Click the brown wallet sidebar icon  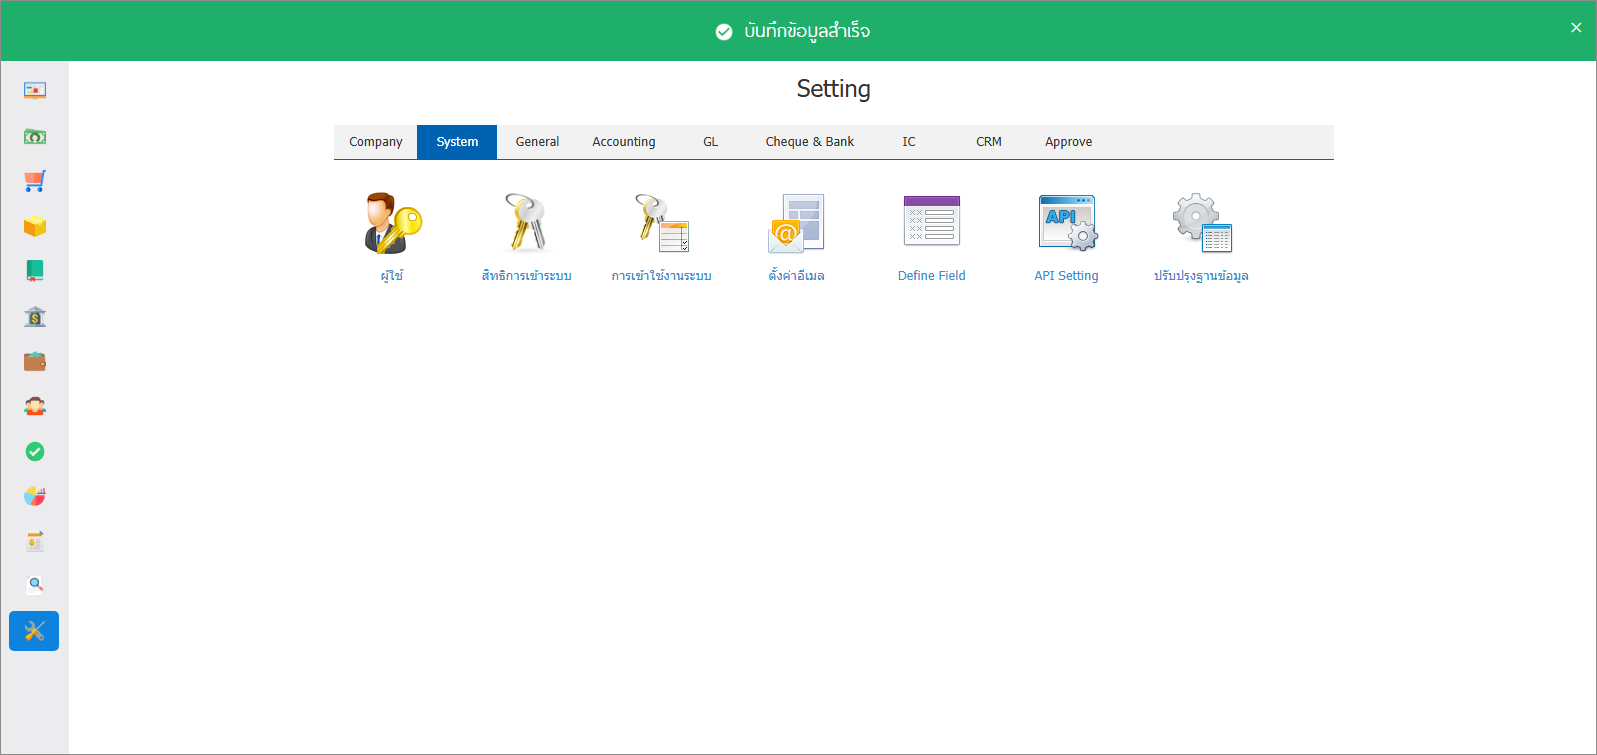coord(35,362)
